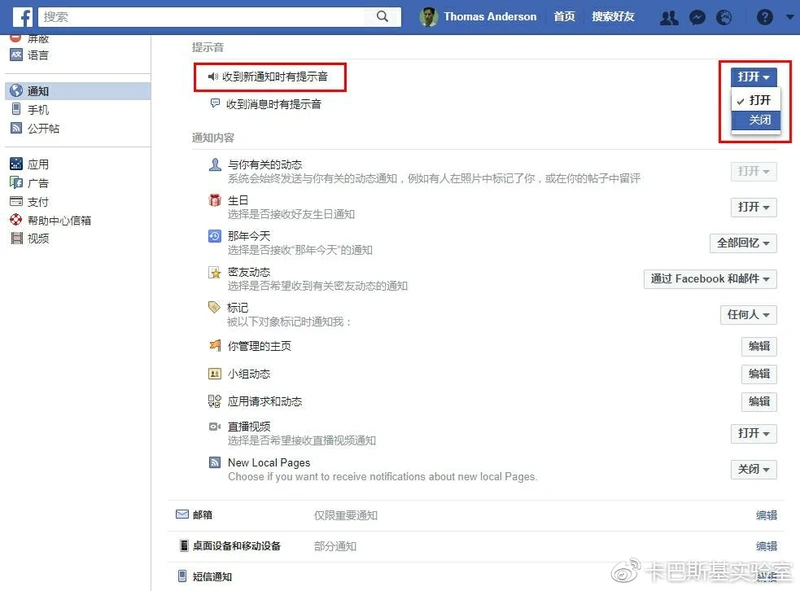Click the 支付 card sidebar icon
This screenshot has height=591, width=800.
tap(16, 201)
